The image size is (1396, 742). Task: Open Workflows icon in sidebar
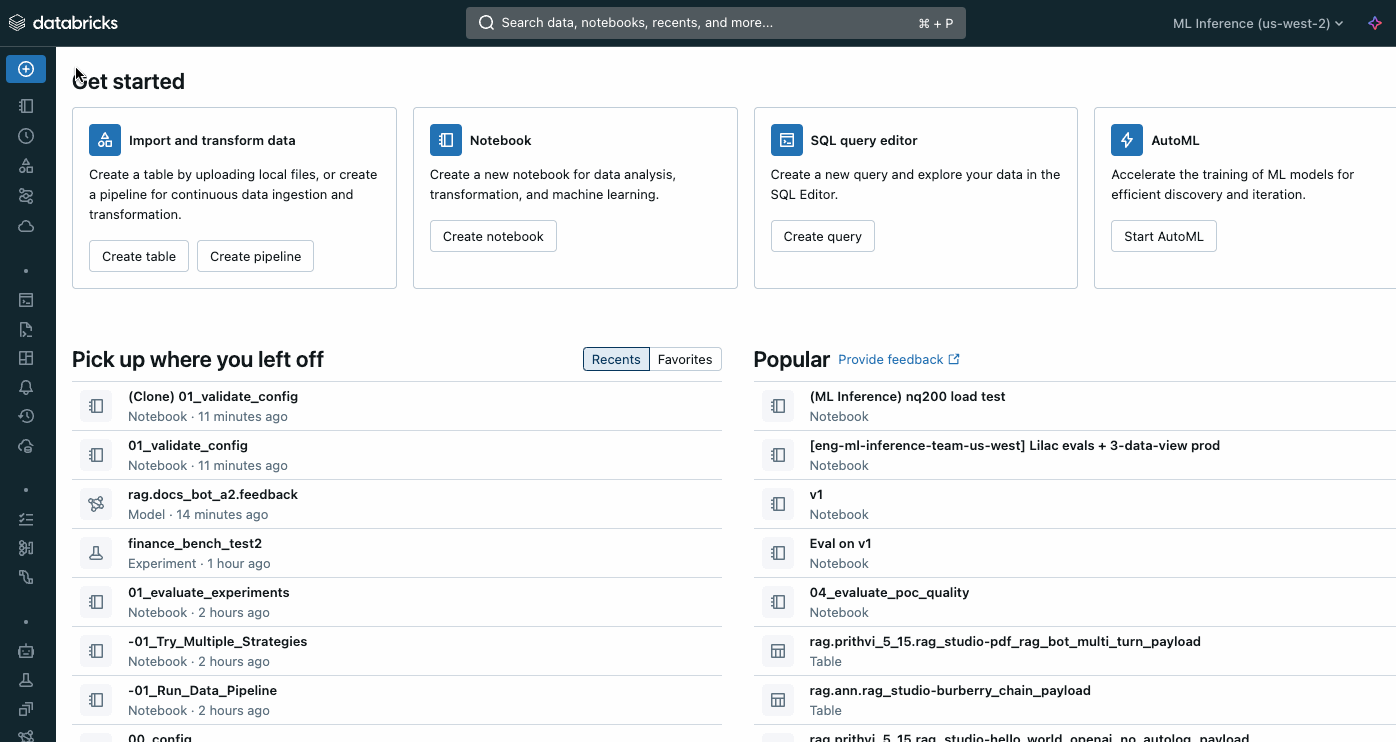pos(26,196)
